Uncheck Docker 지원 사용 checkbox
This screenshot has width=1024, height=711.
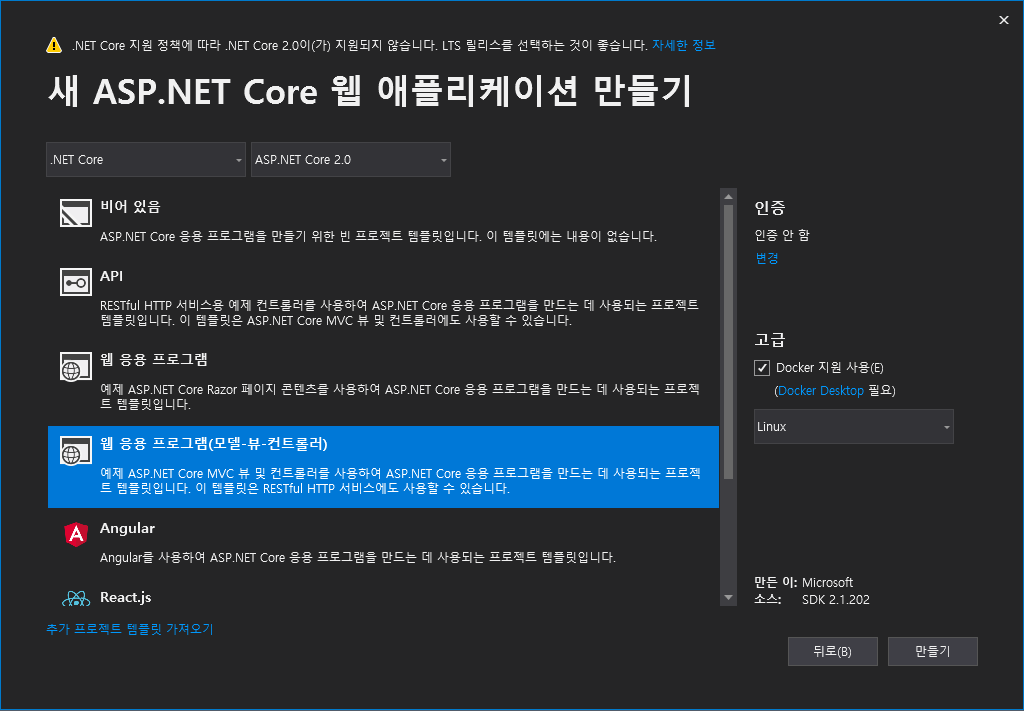coord(761,368)
